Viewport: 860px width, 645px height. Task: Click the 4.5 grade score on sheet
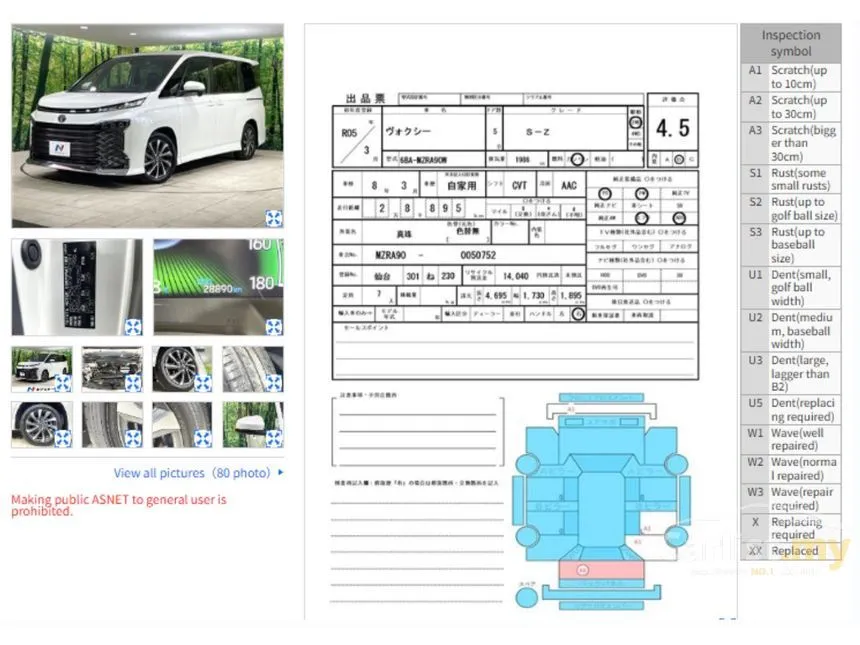click(x=673, y=128)
